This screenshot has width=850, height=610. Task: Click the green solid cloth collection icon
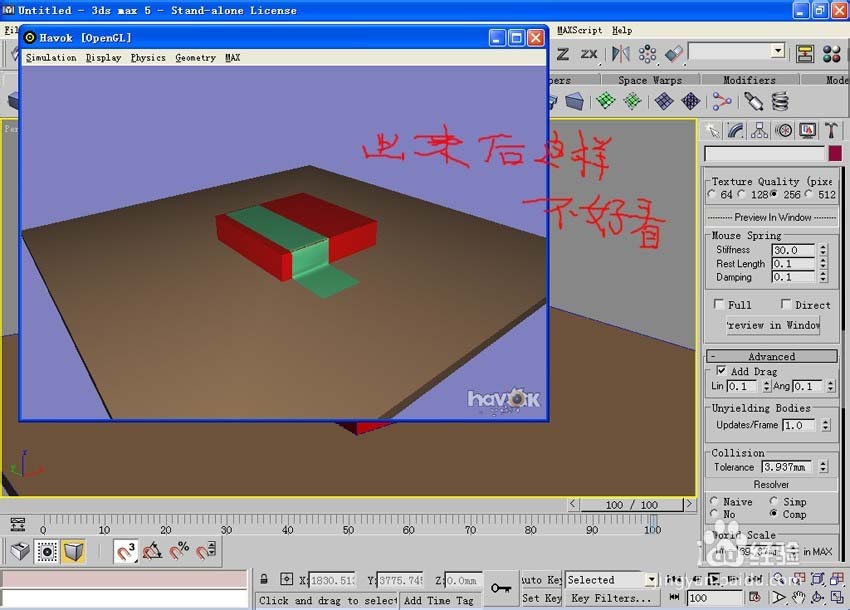click(x=606, y=101)
